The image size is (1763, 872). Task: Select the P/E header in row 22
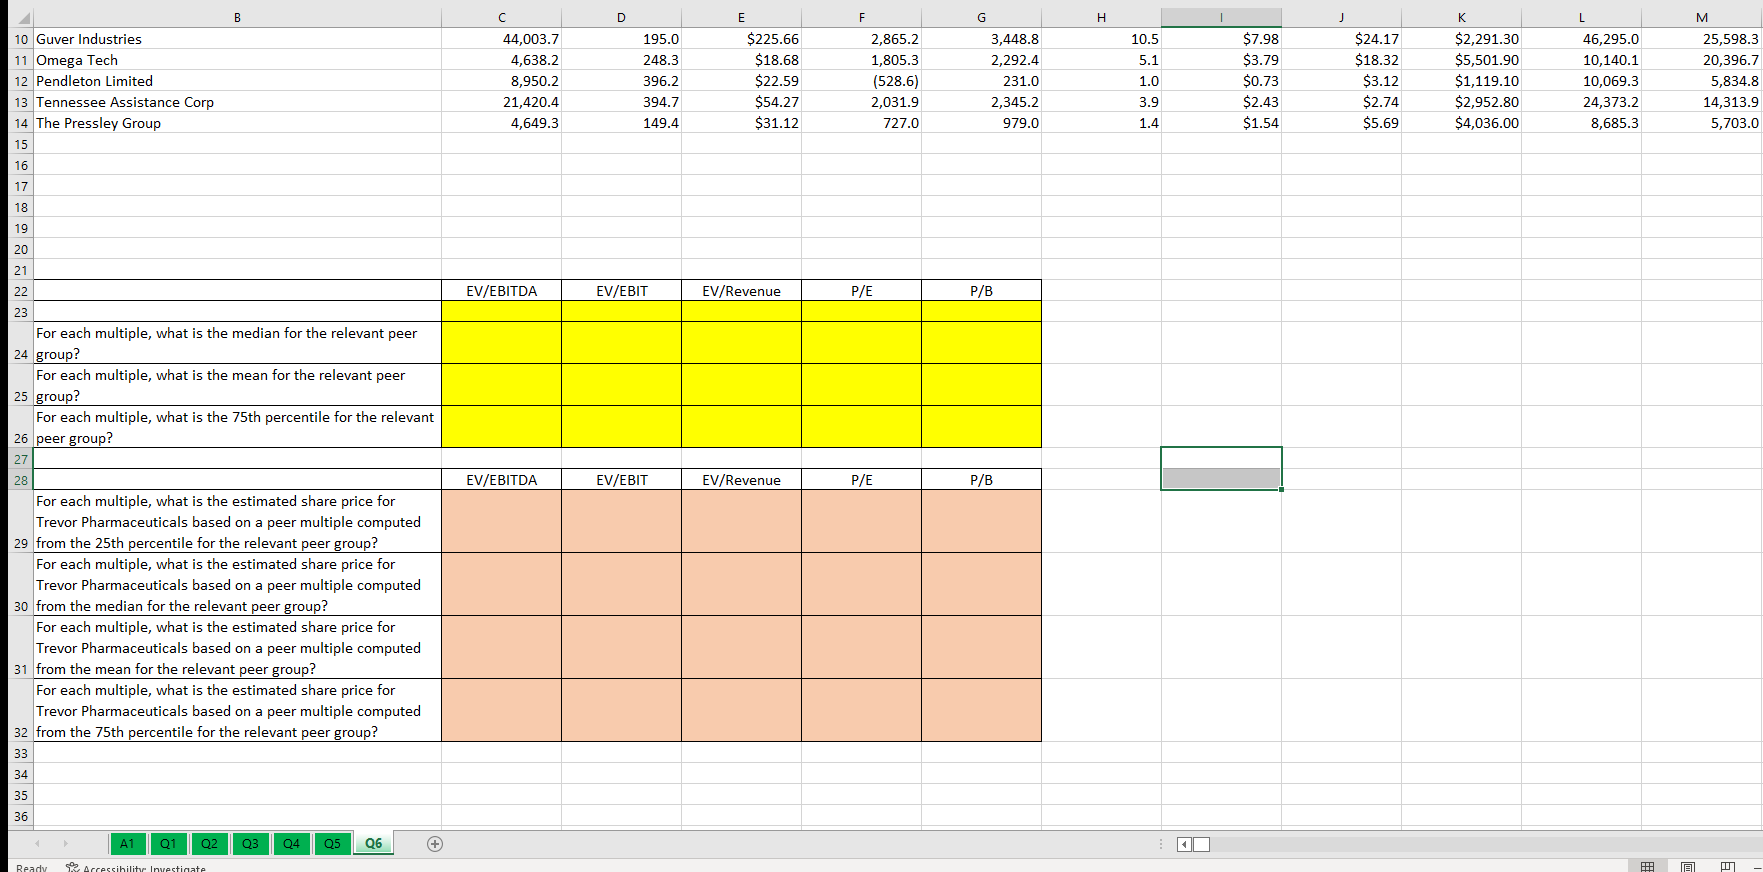861,291
